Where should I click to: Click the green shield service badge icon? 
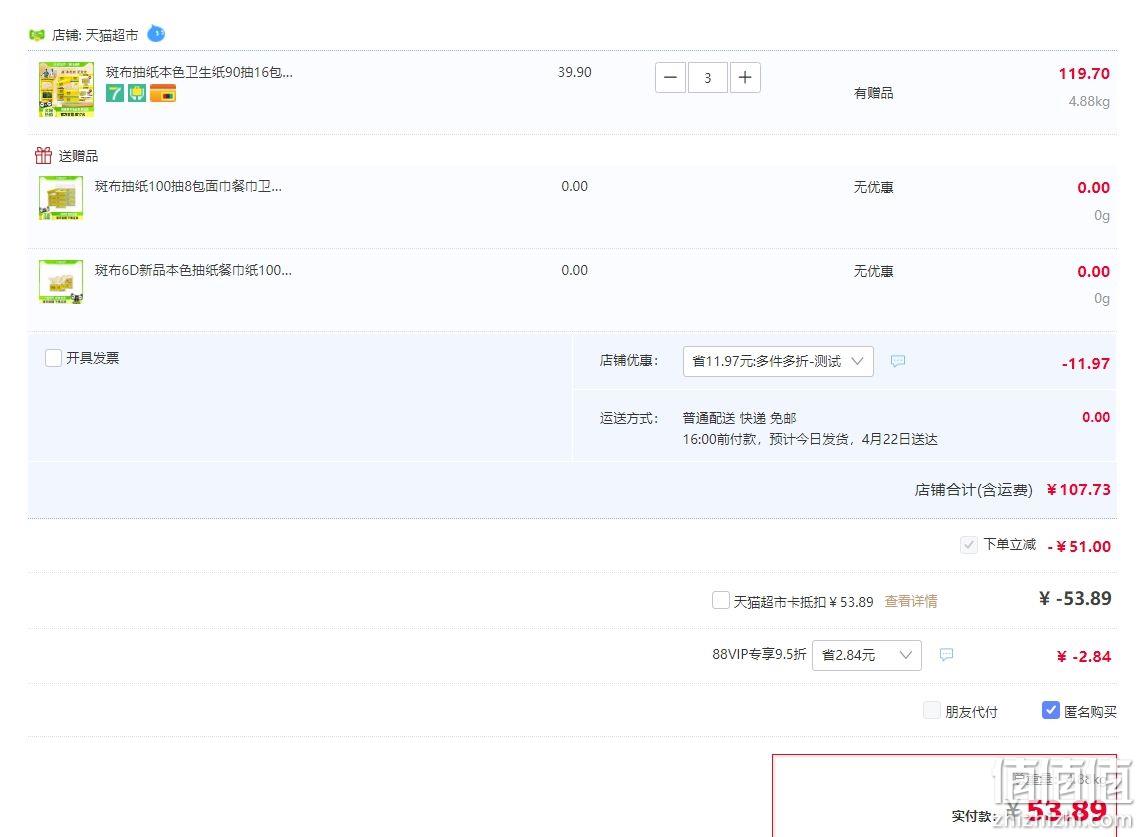(x=137, y=93)
